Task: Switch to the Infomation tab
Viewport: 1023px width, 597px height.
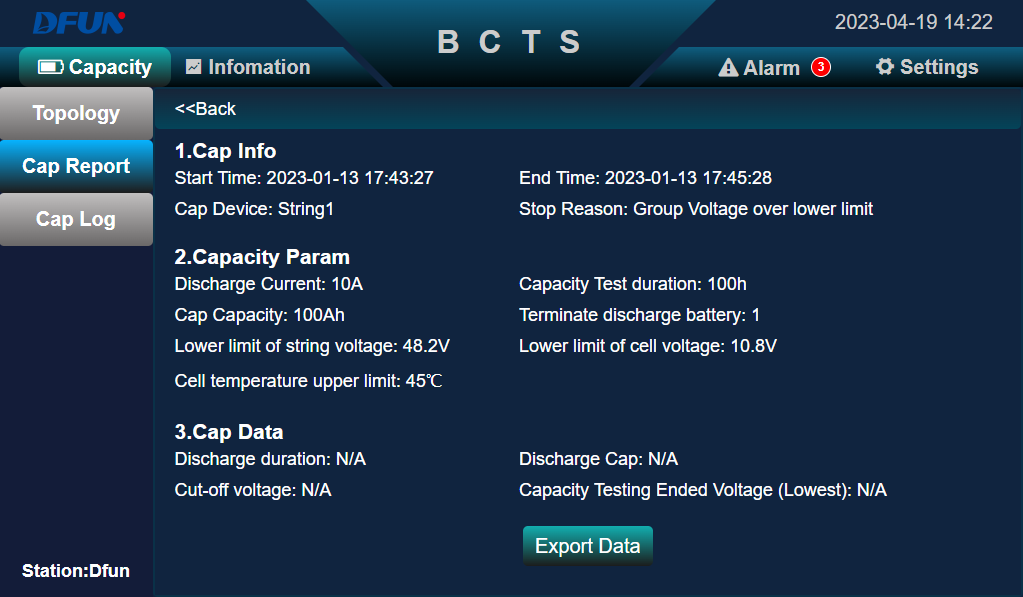Action: pos(258,67)
